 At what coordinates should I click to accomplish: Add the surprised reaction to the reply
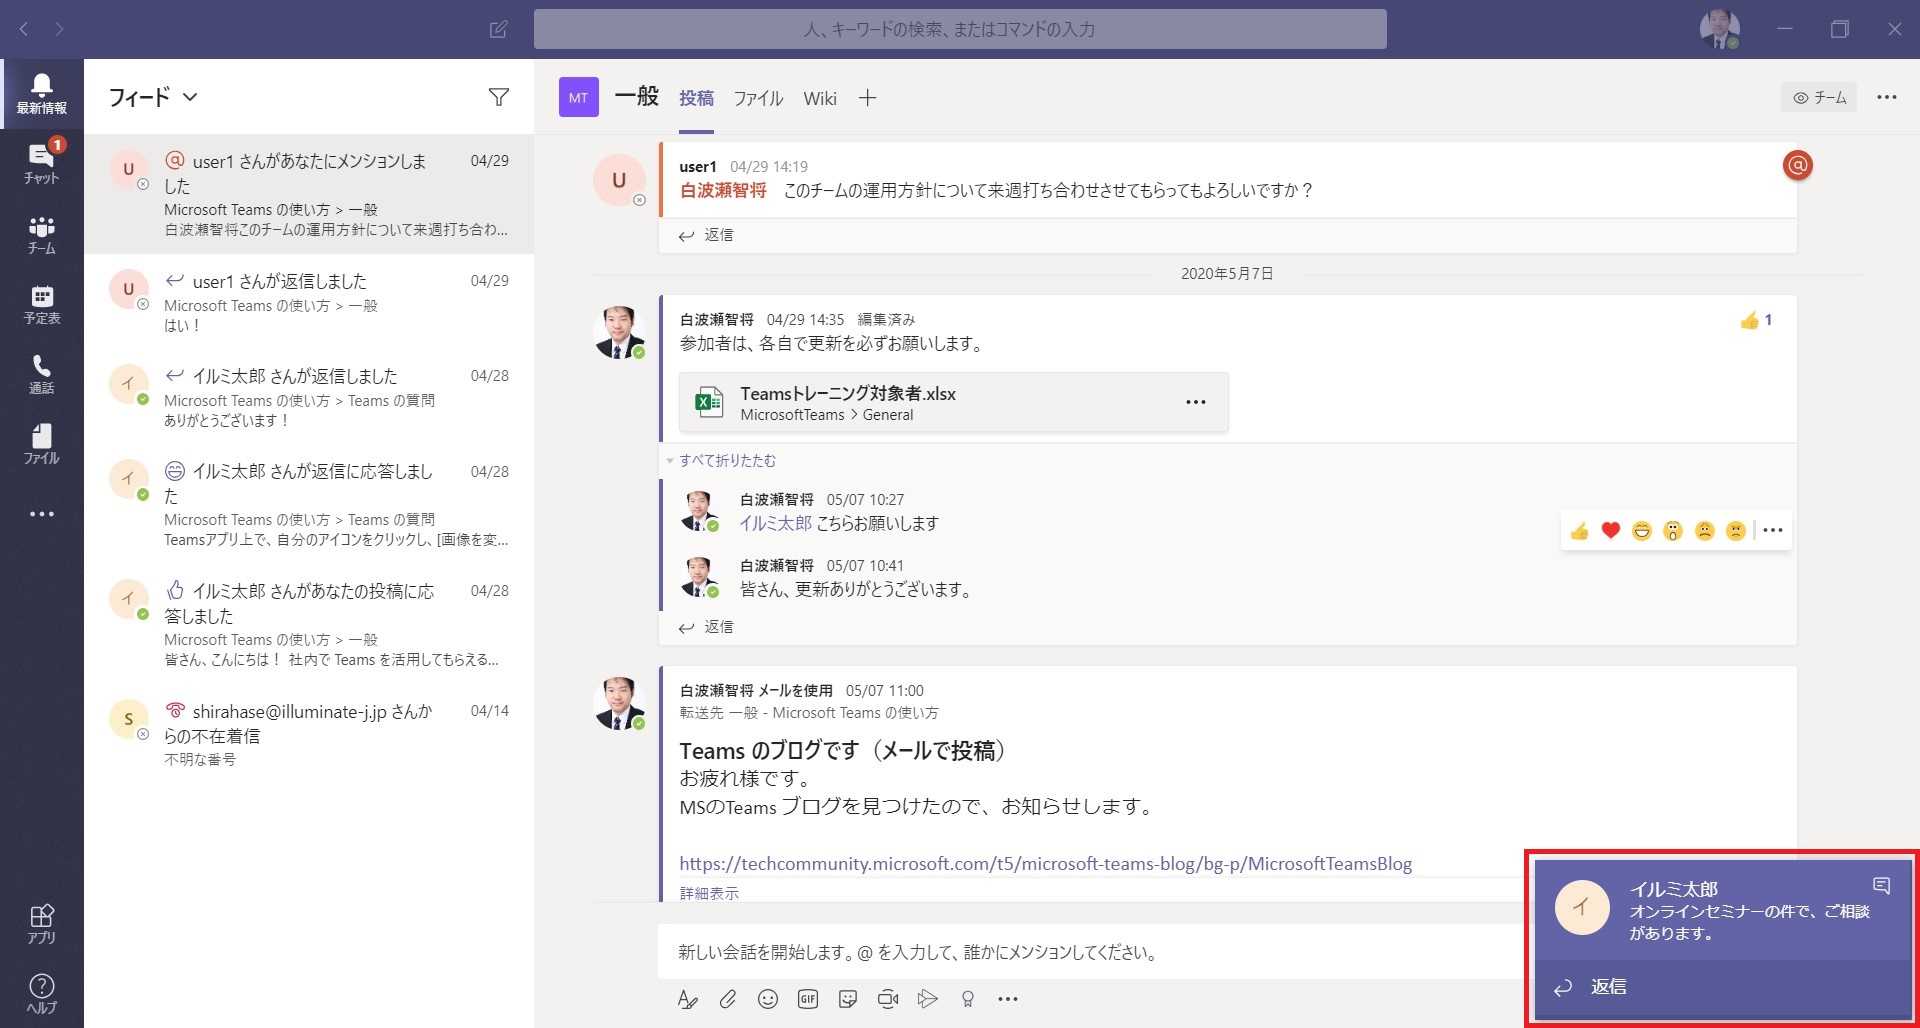1673,531
